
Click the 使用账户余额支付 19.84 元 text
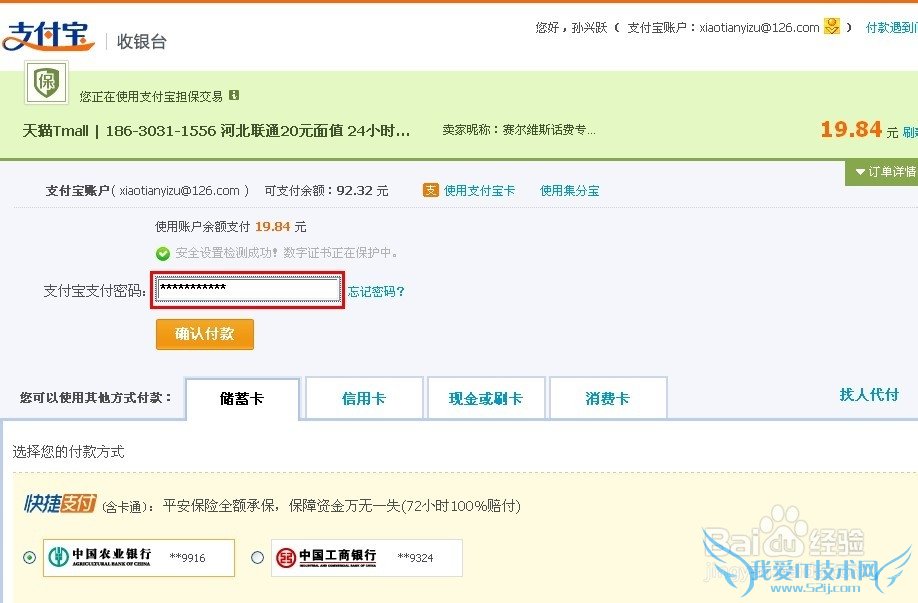tap(230, 227)
